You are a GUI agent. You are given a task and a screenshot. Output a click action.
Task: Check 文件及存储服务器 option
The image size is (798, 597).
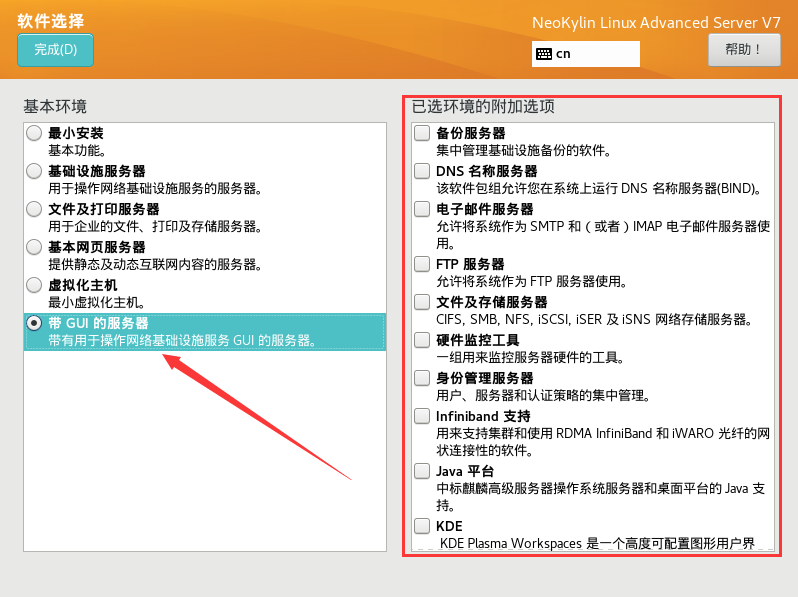pyautogui.click(x=423, y=302)
